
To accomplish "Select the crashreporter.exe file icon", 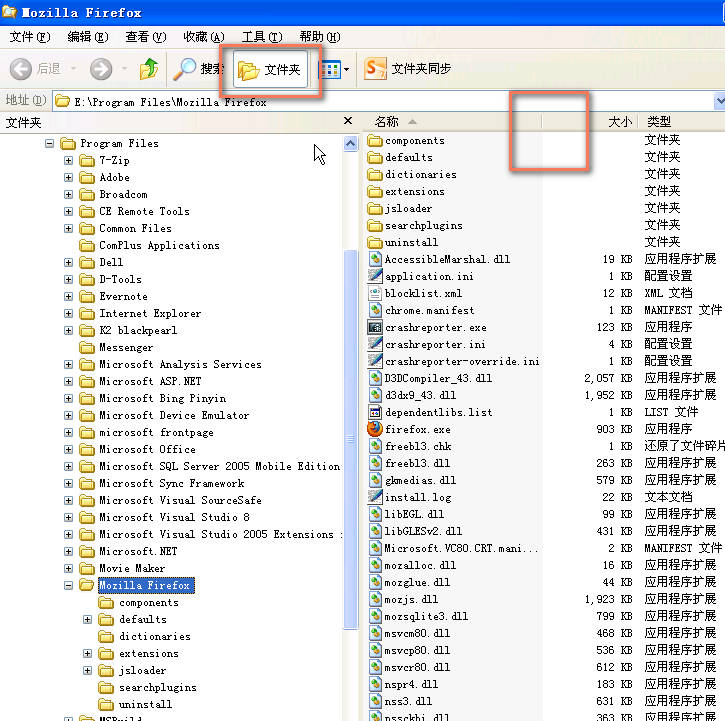I will point(375,327).
